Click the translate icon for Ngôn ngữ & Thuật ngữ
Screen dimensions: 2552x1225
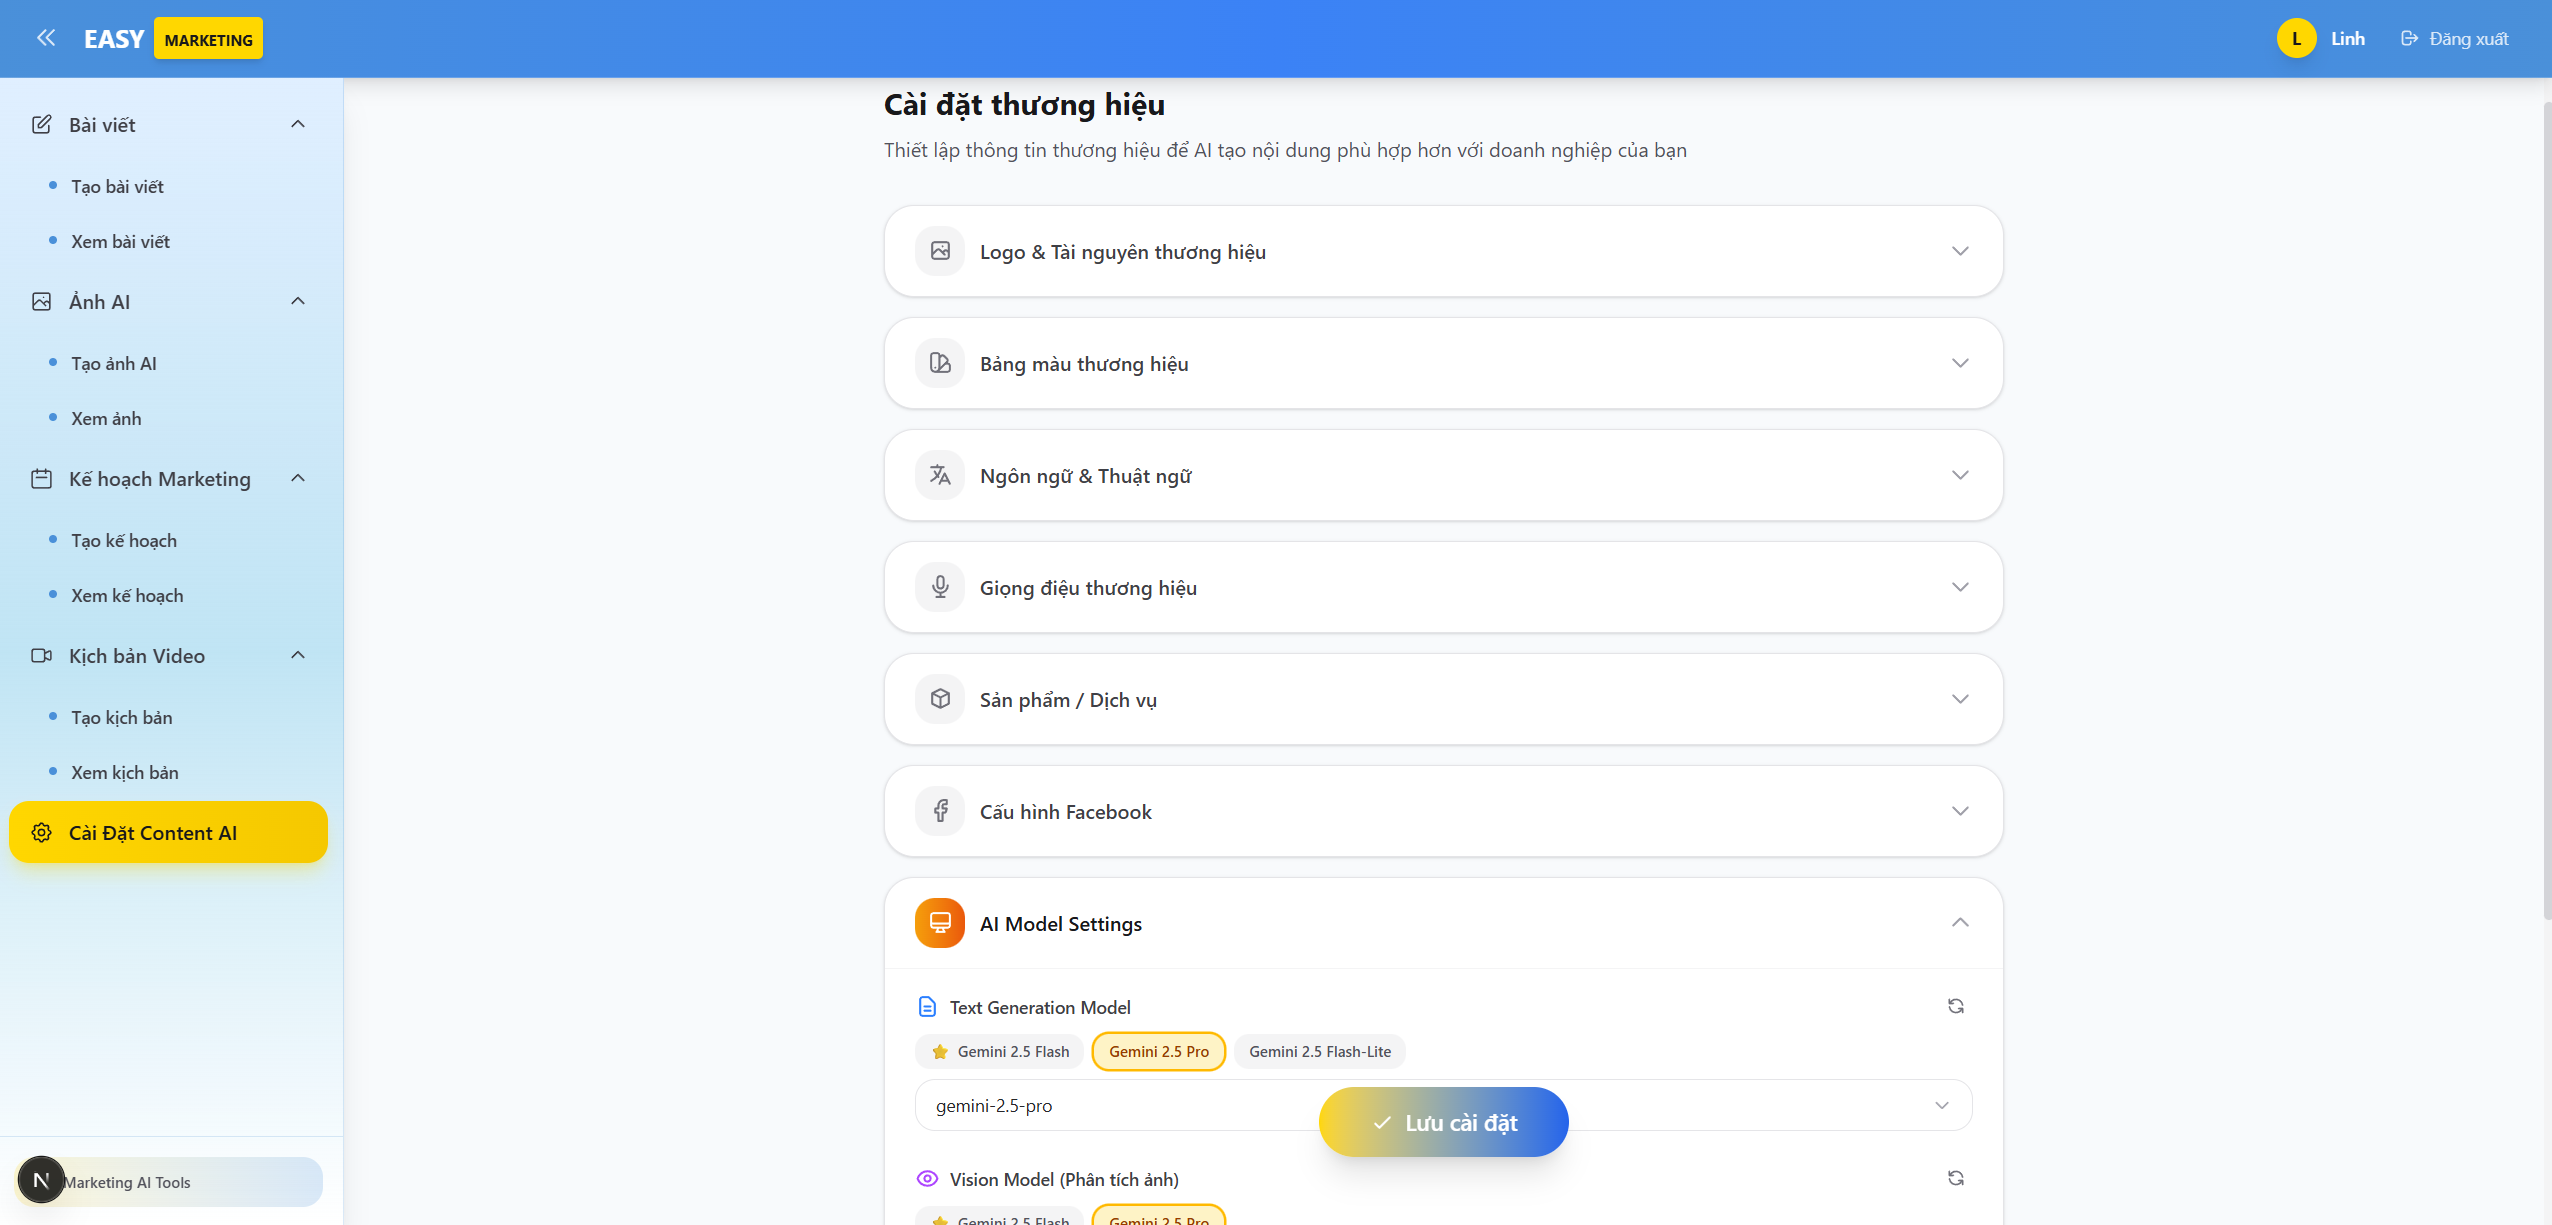pyautogui.click(x=939, y=475)
